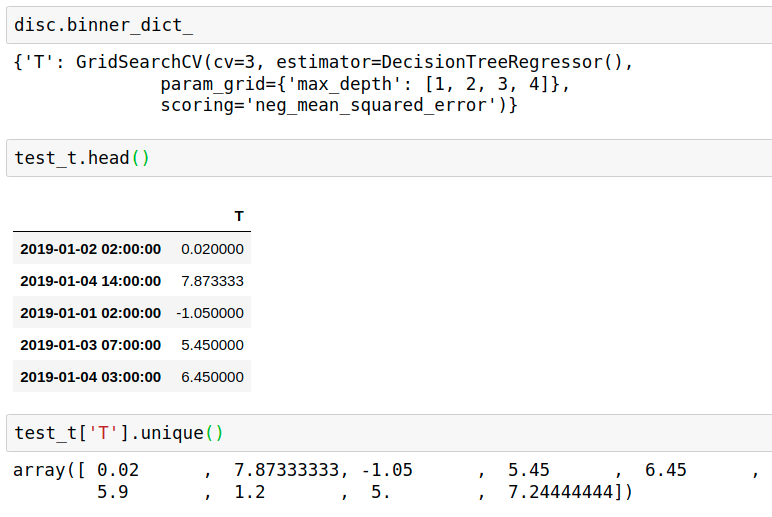Select row index 2019-01-02 02:00:00
This screenshot has width=772, height=517.
tap(90, 249)
